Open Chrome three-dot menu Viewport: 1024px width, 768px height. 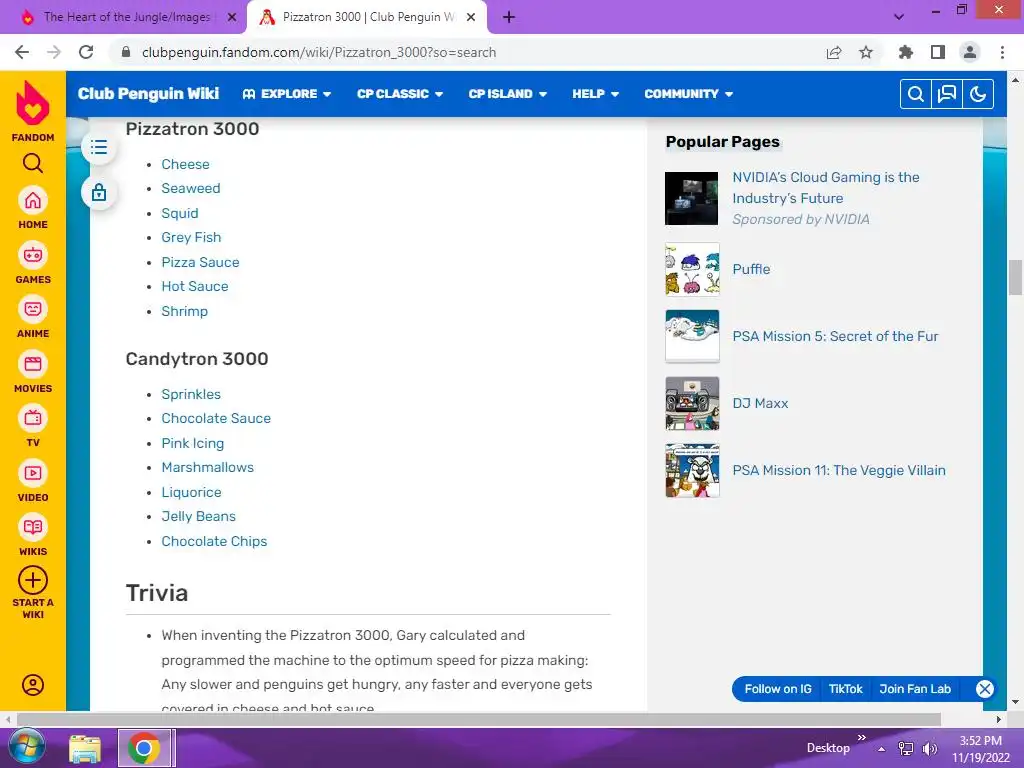tap(1002, 52)
